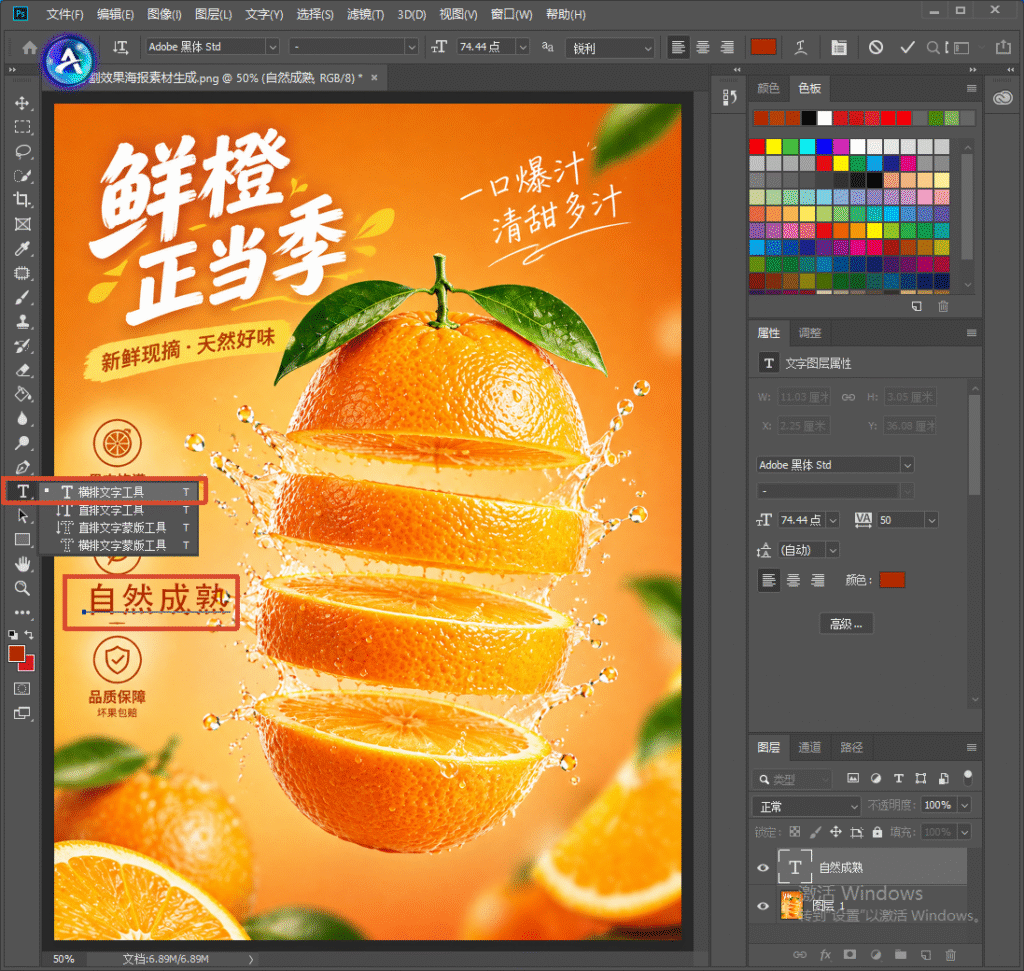Toggle lock transparent pixels
The height and width of the screenshot is (971, 1024).
(795, 832)
